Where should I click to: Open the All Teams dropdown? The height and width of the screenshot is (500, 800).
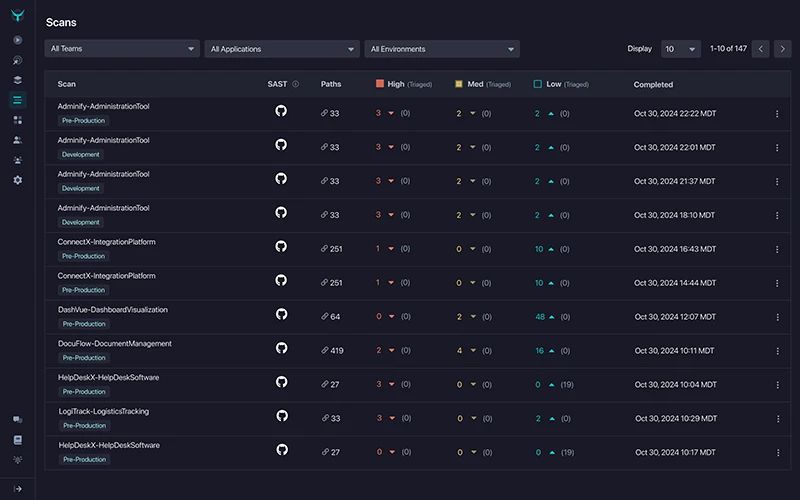click(122, 49)
